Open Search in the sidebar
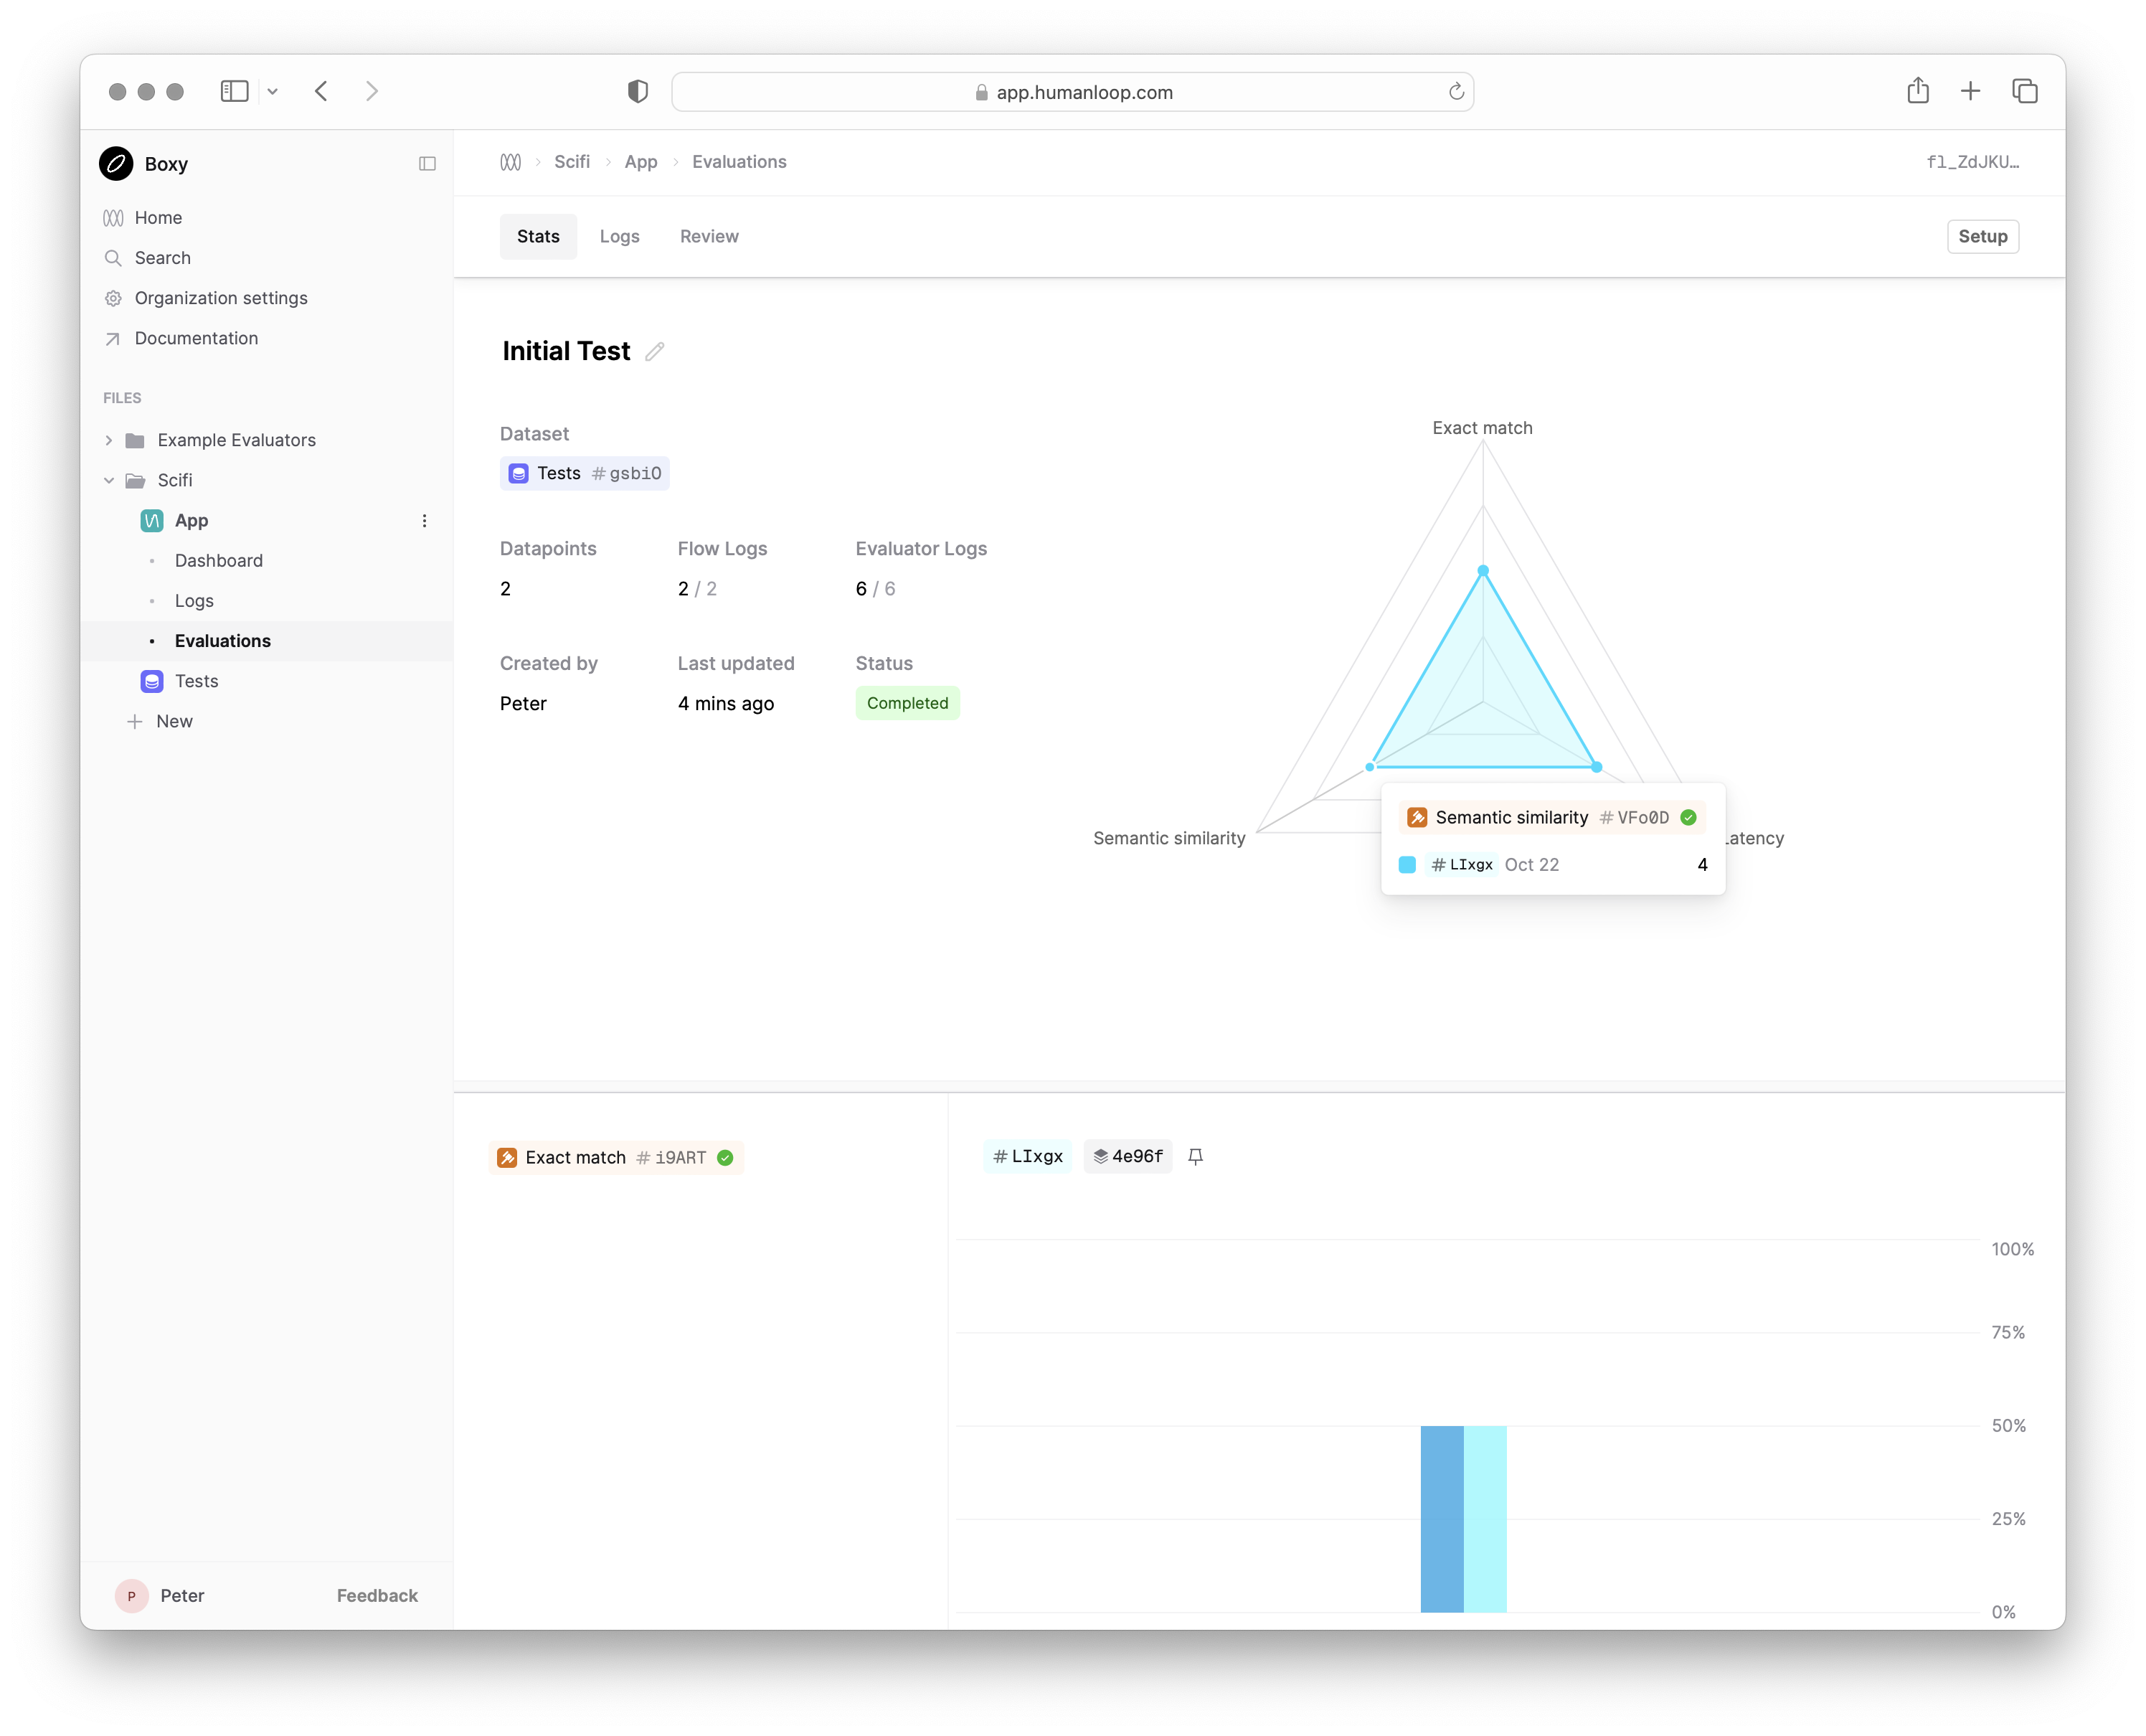2146x1736 pixels. [162, 257]
